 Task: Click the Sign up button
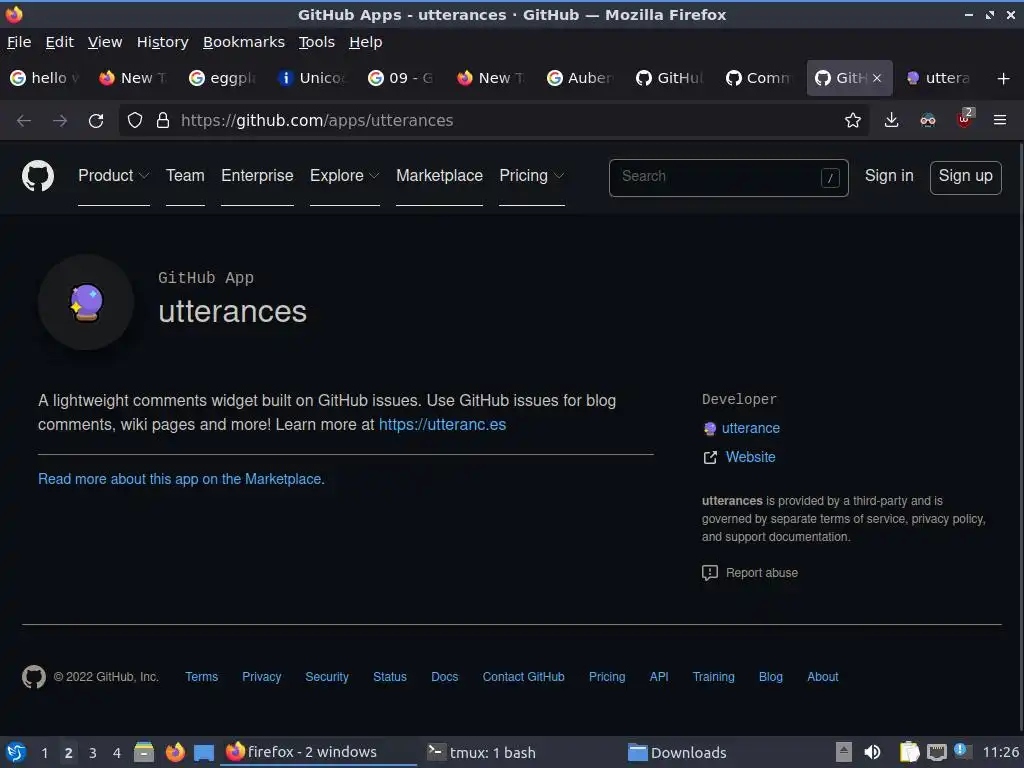965,177
